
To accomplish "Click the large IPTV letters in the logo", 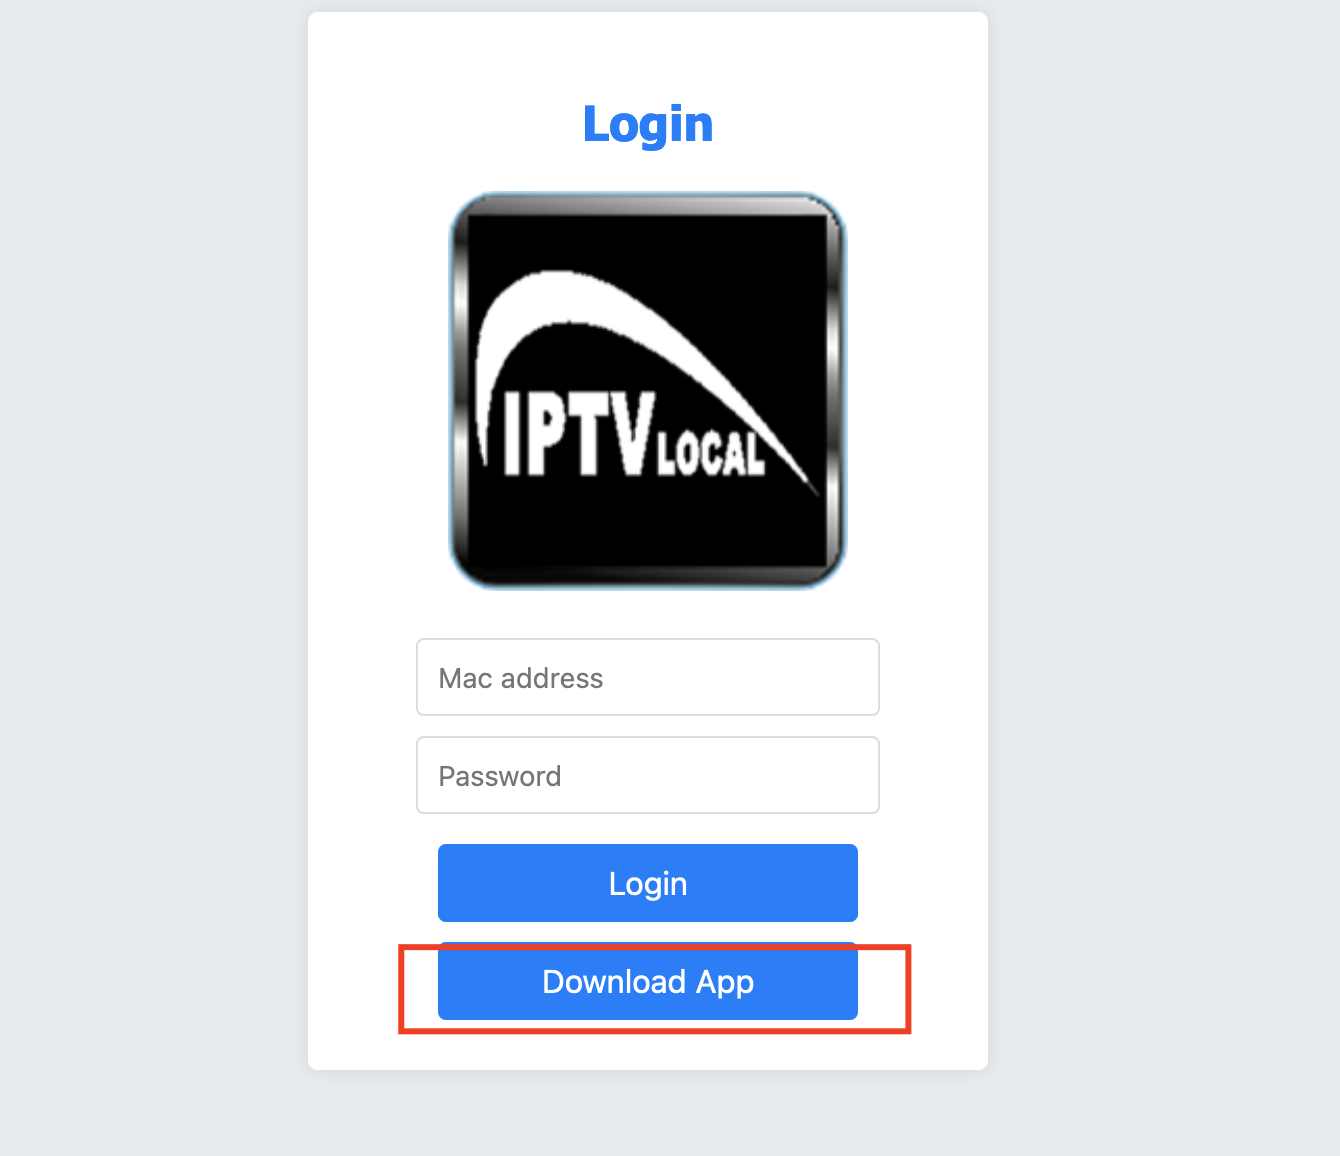I will [x=580, y=435].
